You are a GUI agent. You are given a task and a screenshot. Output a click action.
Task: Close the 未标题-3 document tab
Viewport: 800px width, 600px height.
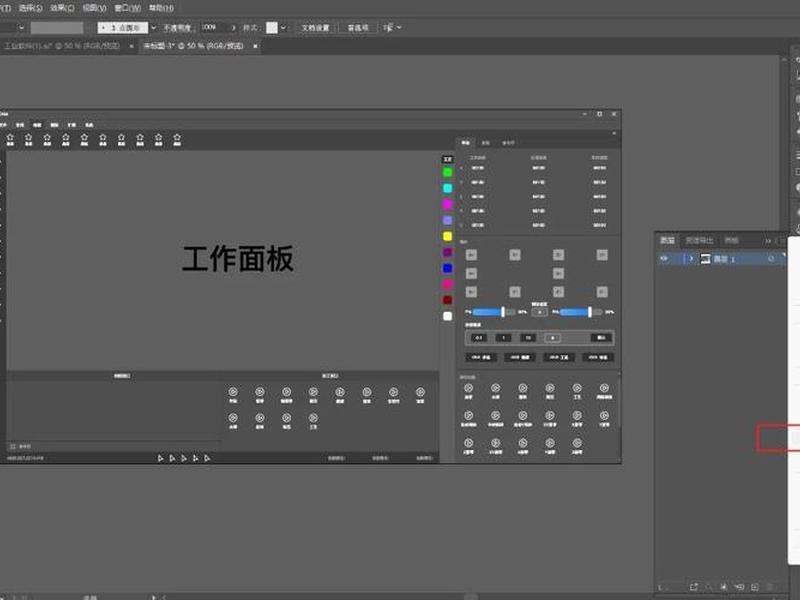tap(255, 46)
